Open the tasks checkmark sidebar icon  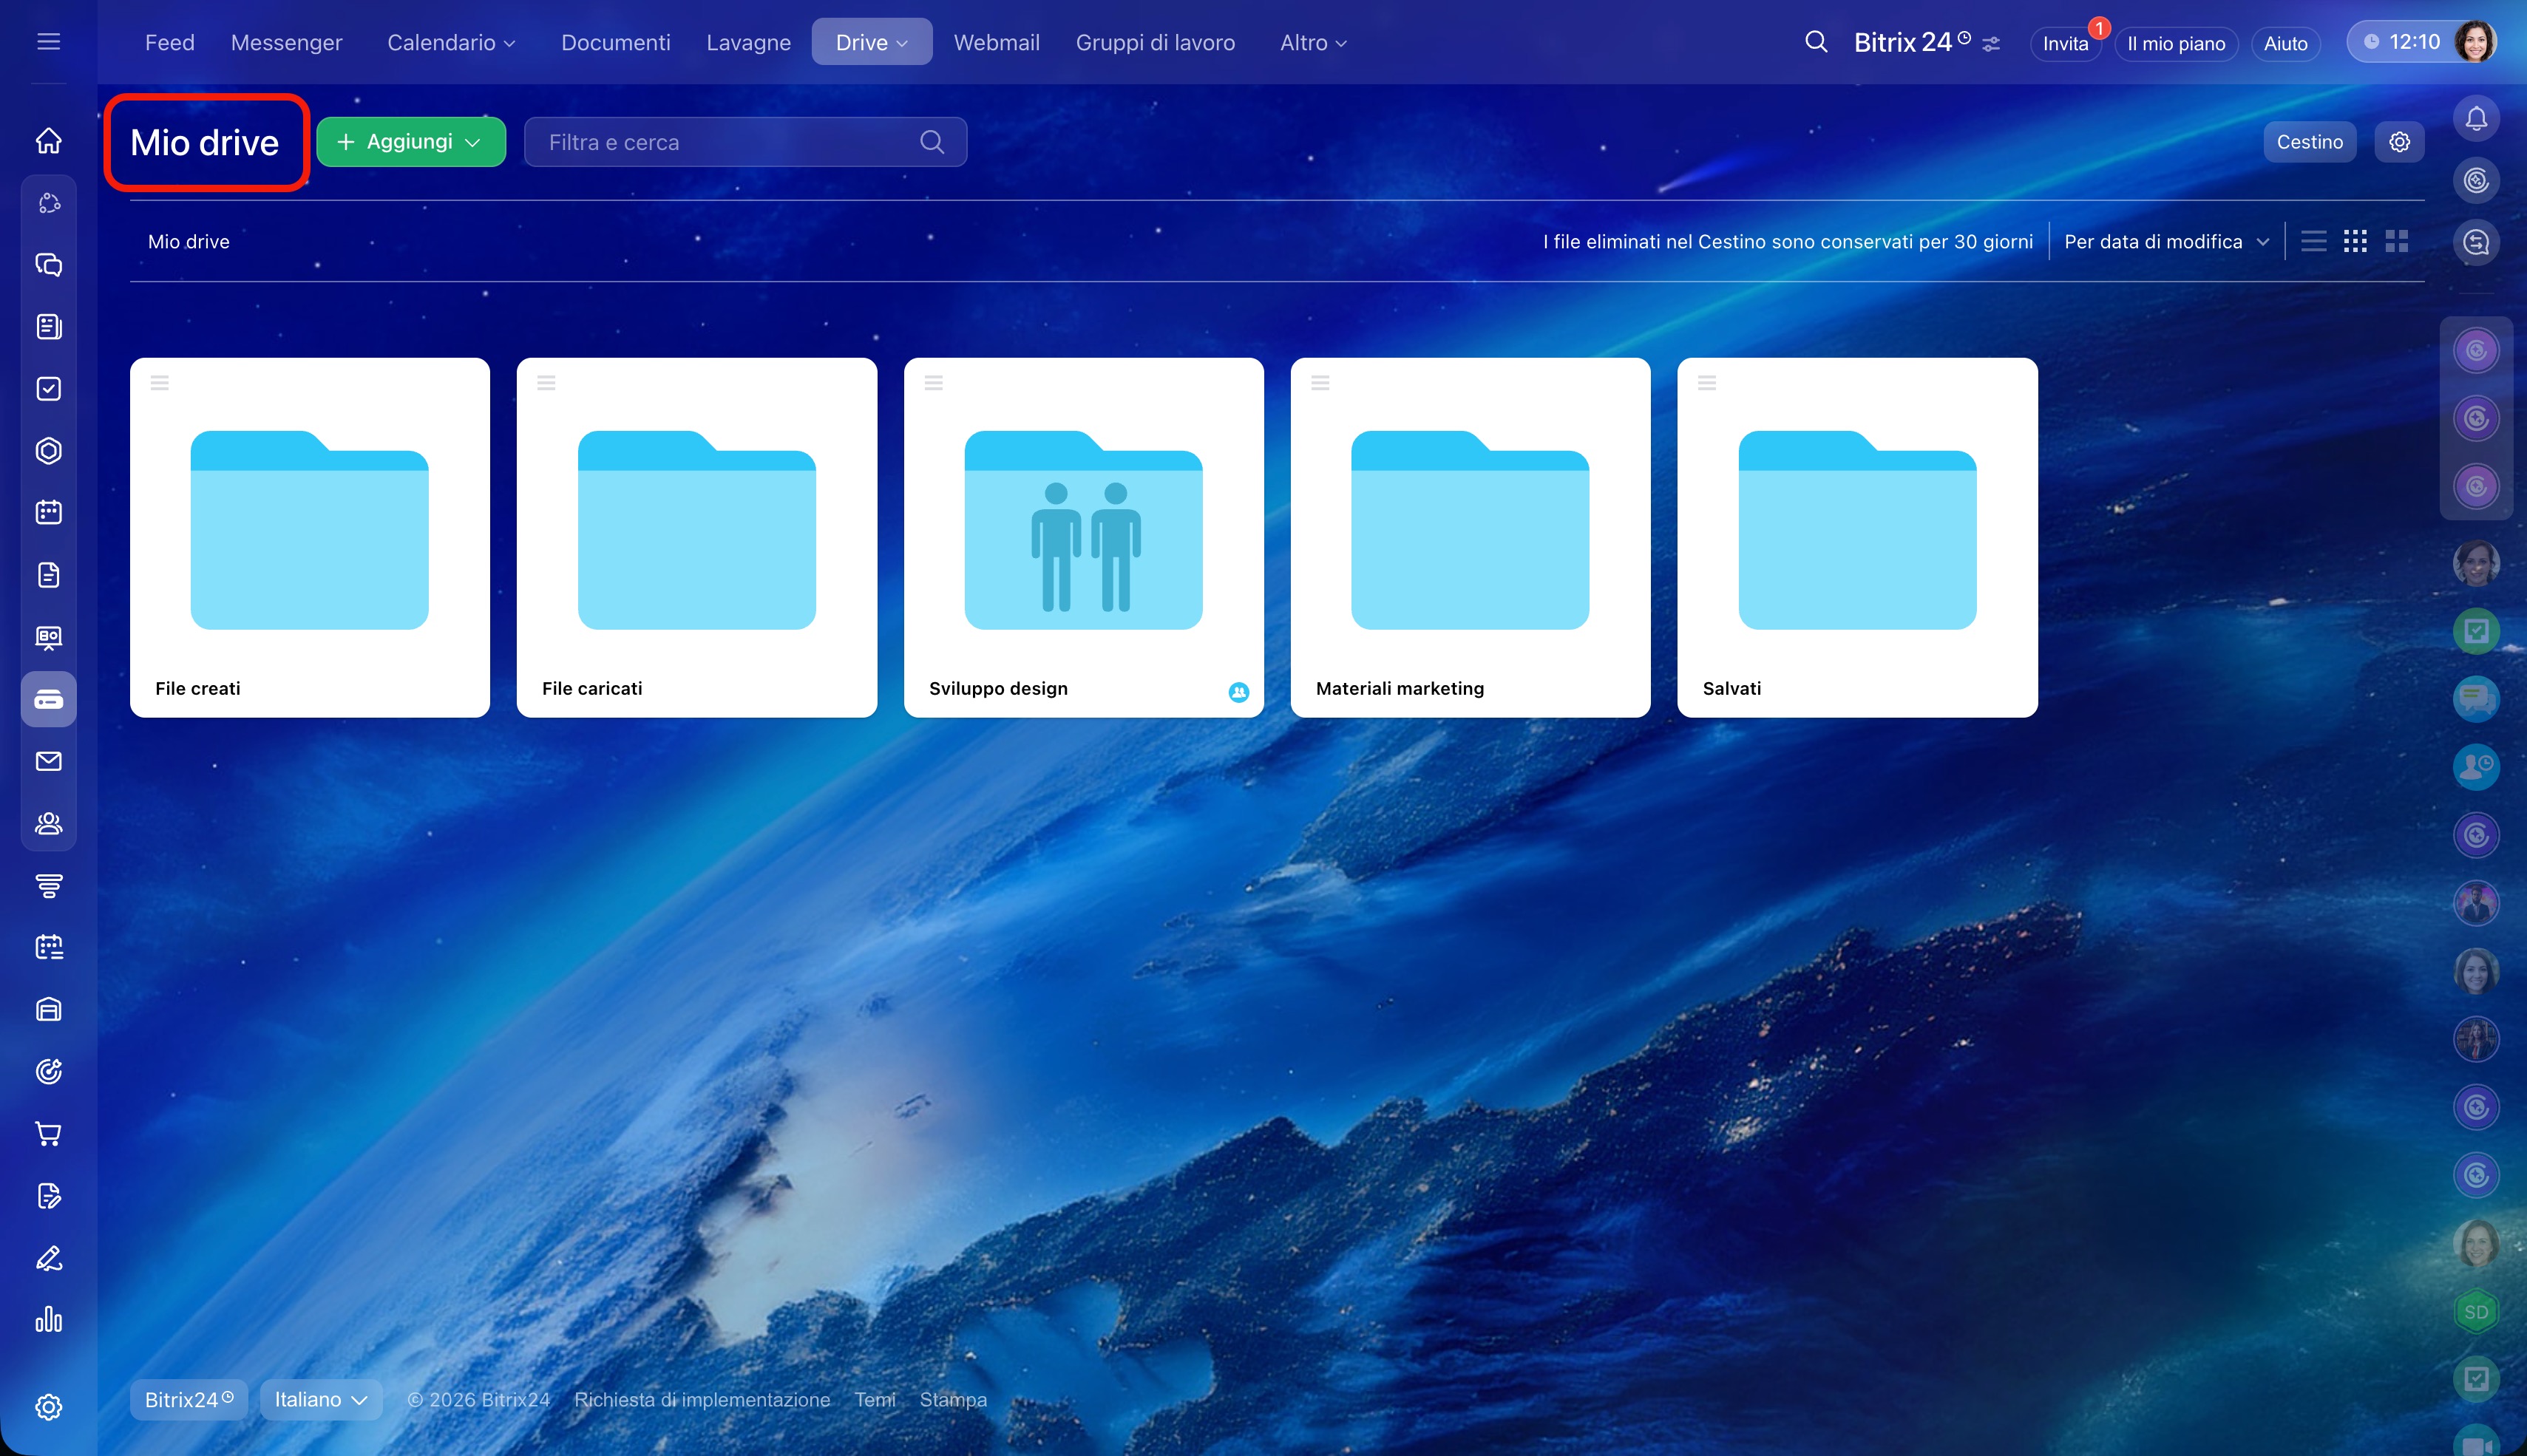[48, 389]
